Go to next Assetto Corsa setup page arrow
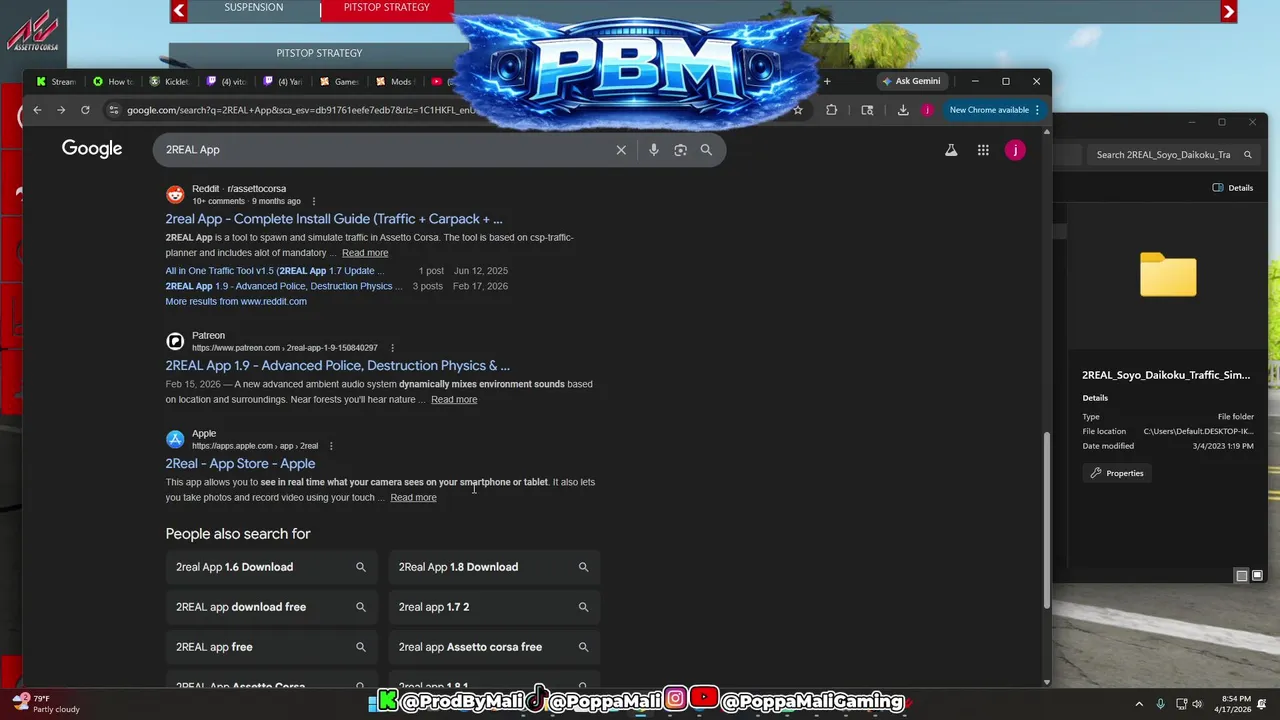1280x720 pixels. coord(1229,11)
